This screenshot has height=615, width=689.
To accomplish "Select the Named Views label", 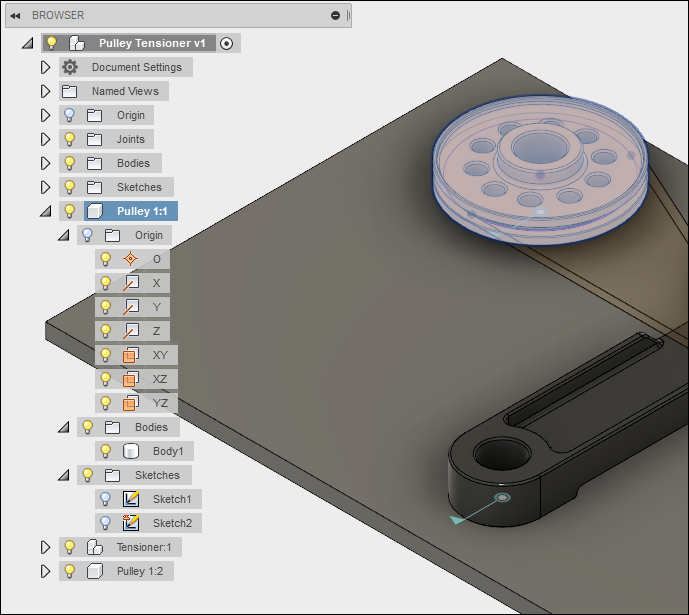I will pyautogui.click(x=125, y=91).
